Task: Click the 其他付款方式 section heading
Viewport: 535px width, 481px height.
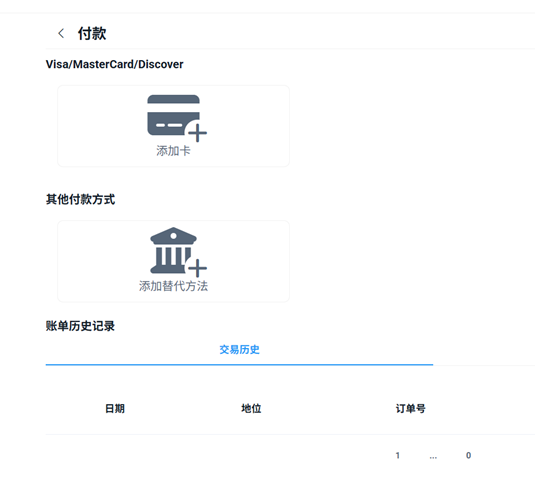Action: pos(81,199)
